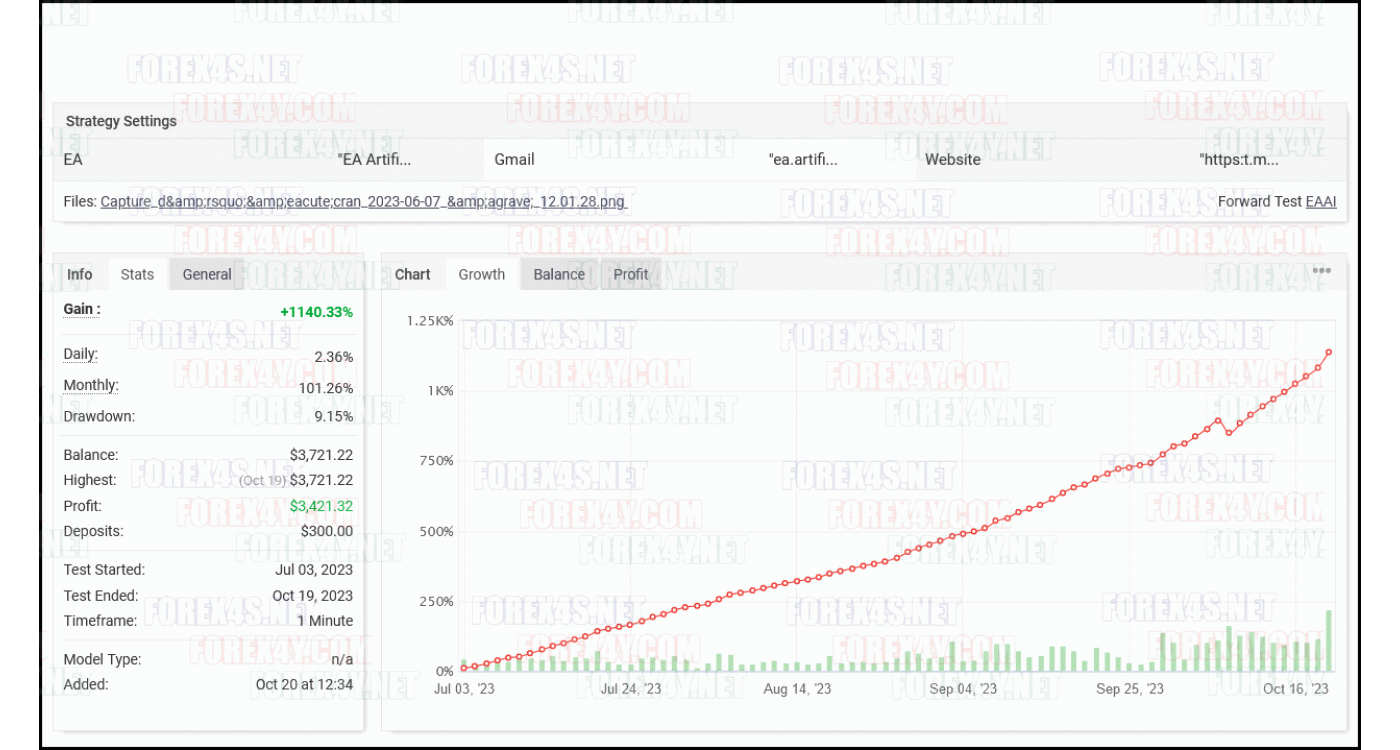Expand the truncated "EA Artifi..." value

coord(374,159)
